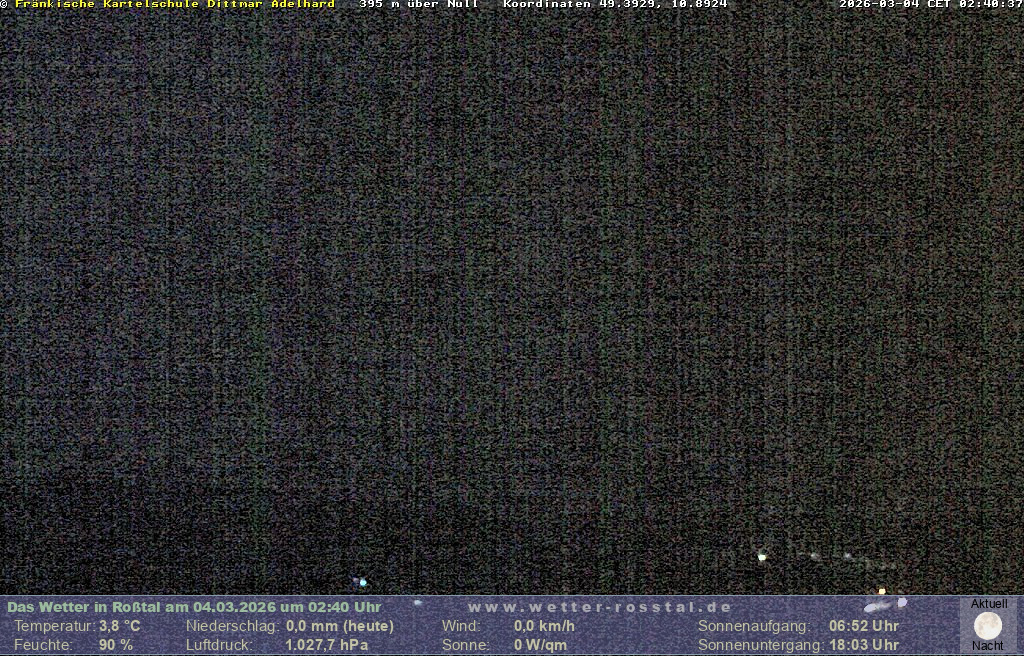
Task: Click the 'Aktuell' label above the moon
Action: click(989, 604)
